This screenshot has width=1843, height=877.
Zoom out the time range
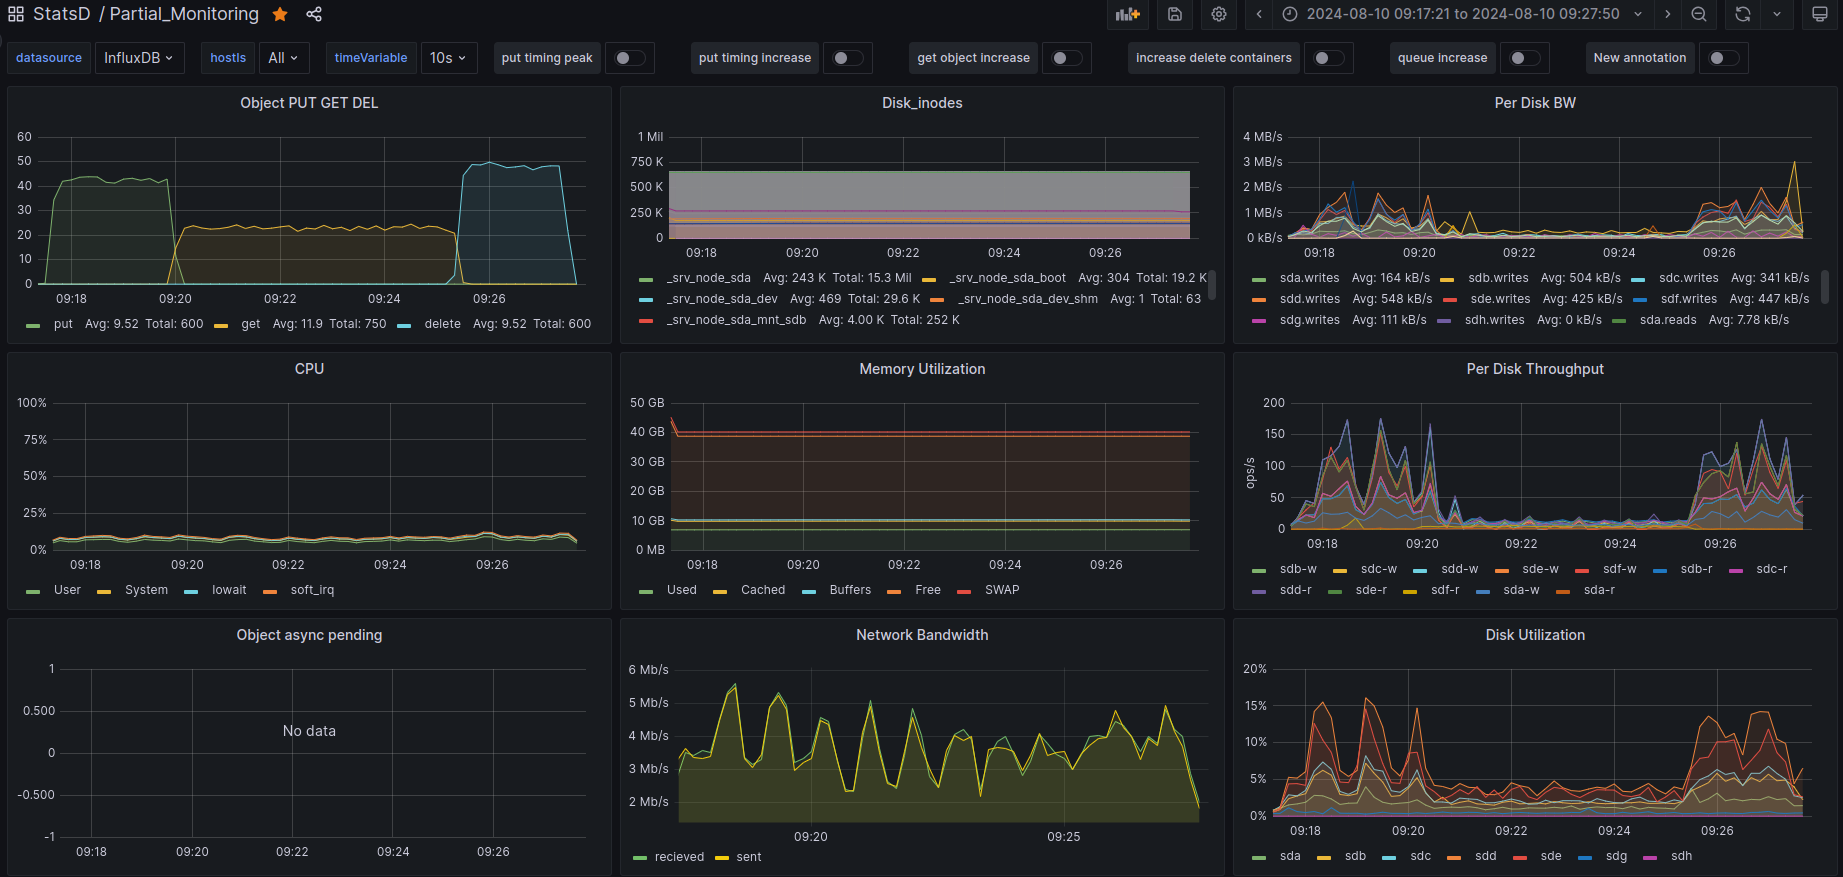coord(1699,14)
